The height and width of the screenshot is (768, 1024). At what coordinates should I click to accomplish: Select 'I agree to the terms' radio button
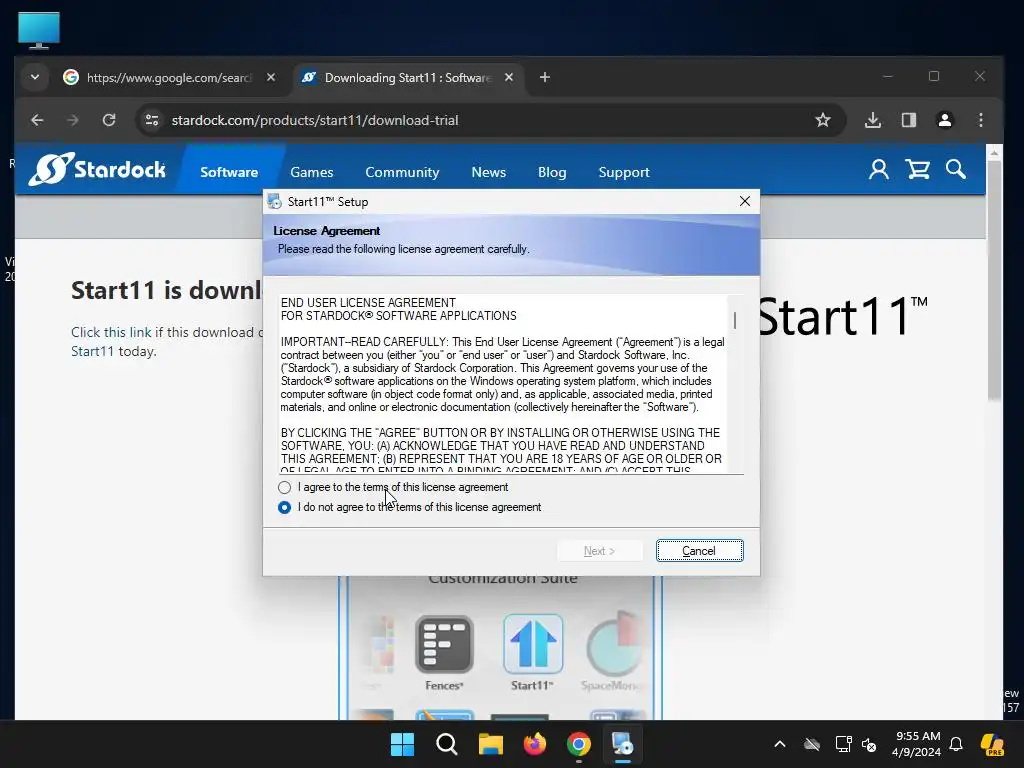point(284,487)
